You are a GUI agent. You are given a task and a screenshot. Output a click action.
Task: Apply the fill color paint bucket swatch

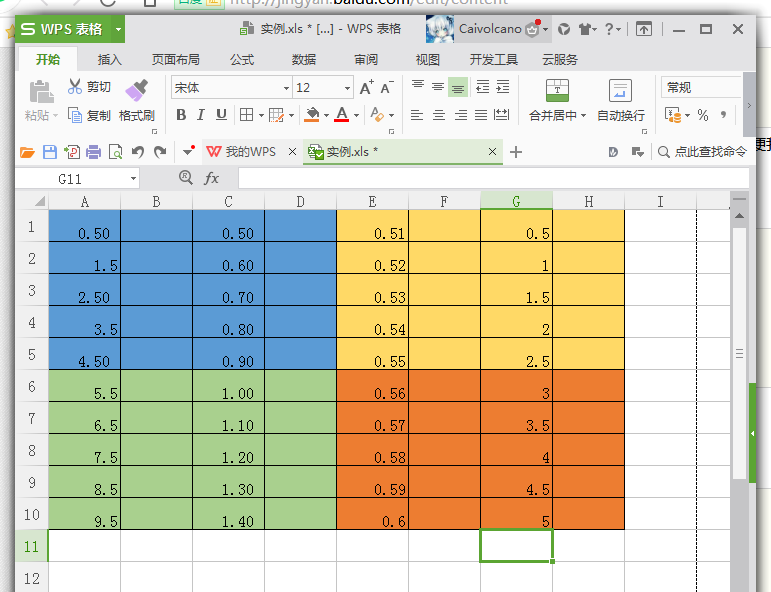click(311, 115)
